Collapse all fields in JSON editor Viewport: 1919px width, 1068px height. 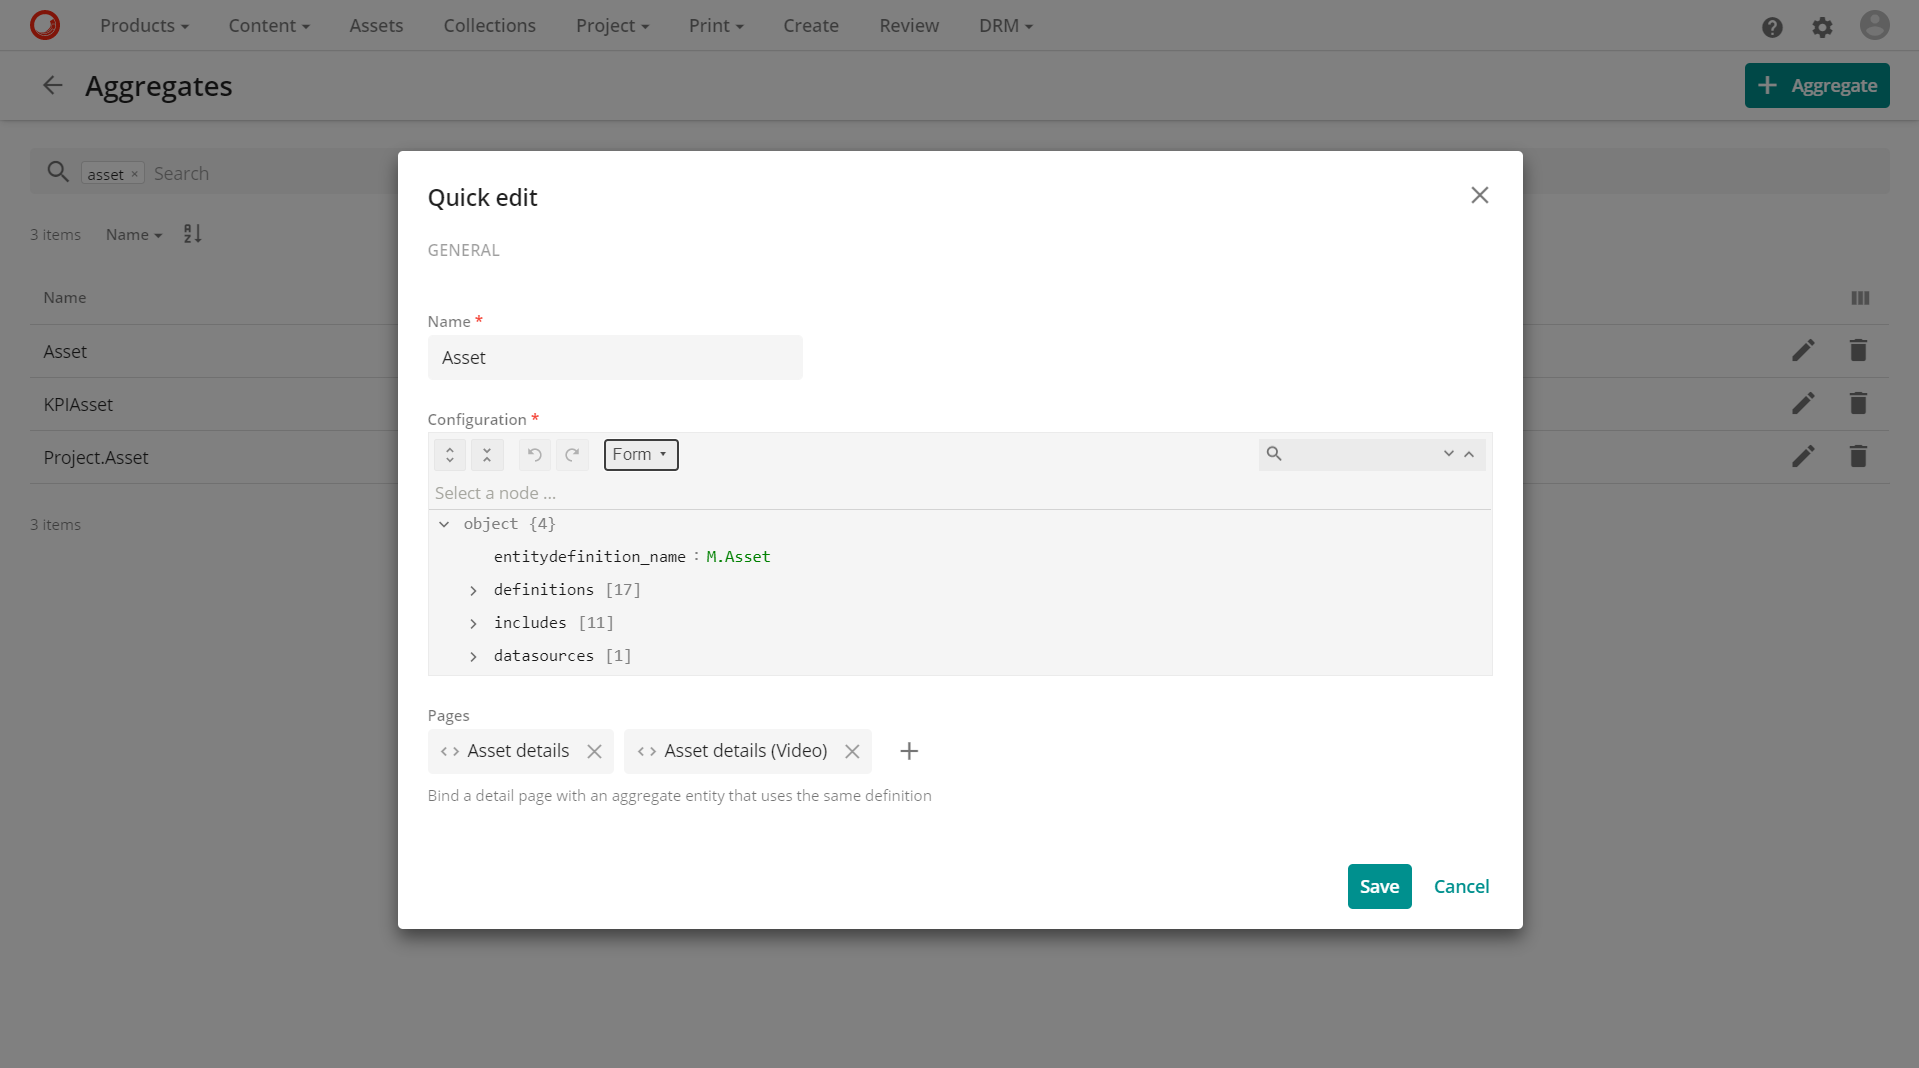pyautogui.click(x=487, y=455)
